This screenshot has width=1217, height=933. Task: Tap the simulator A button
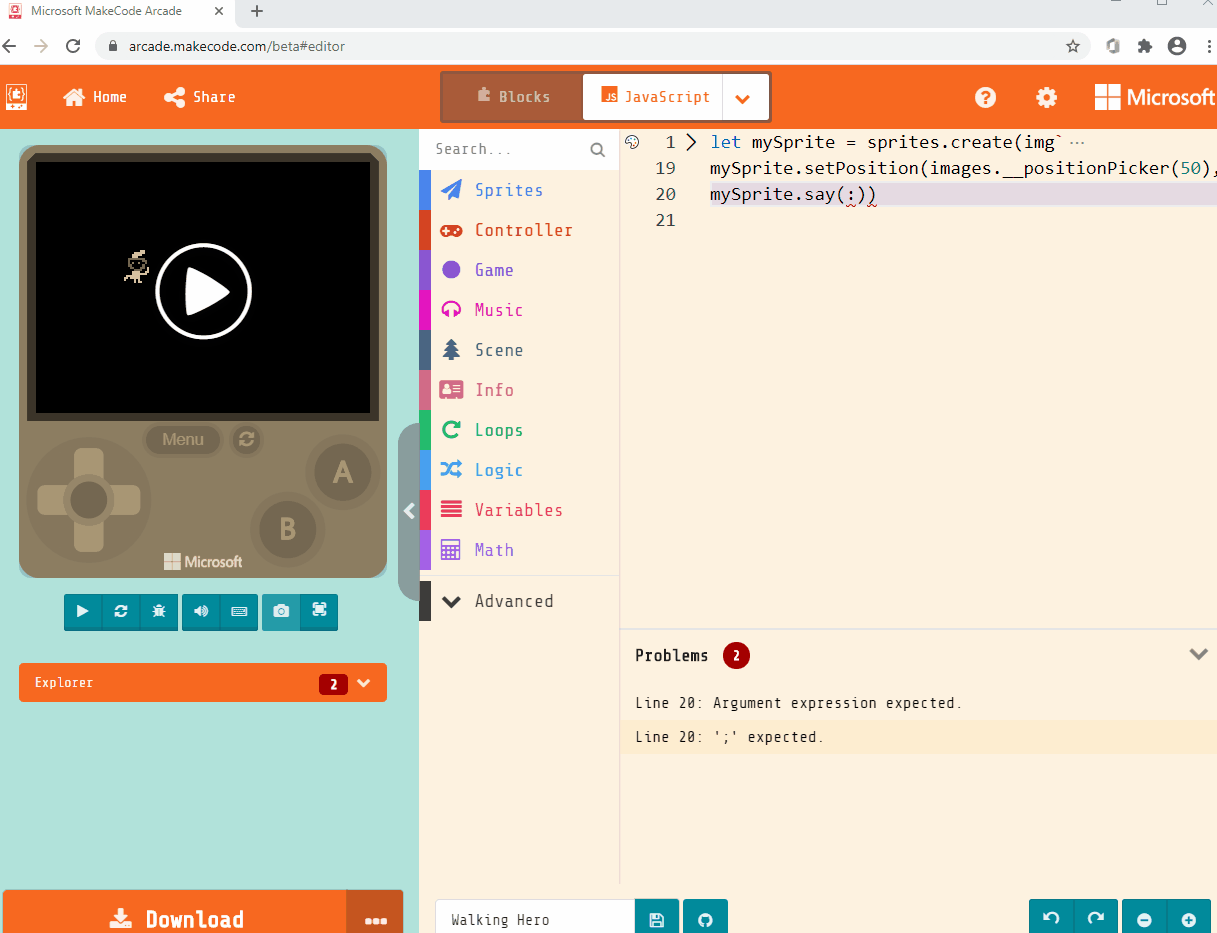coord(343,472)
